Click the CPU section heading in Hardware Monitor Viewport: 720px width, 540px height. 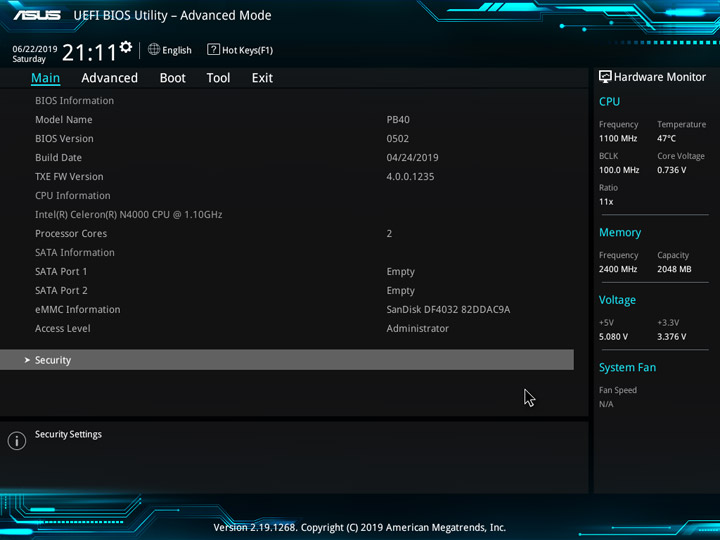click(609, 101)
